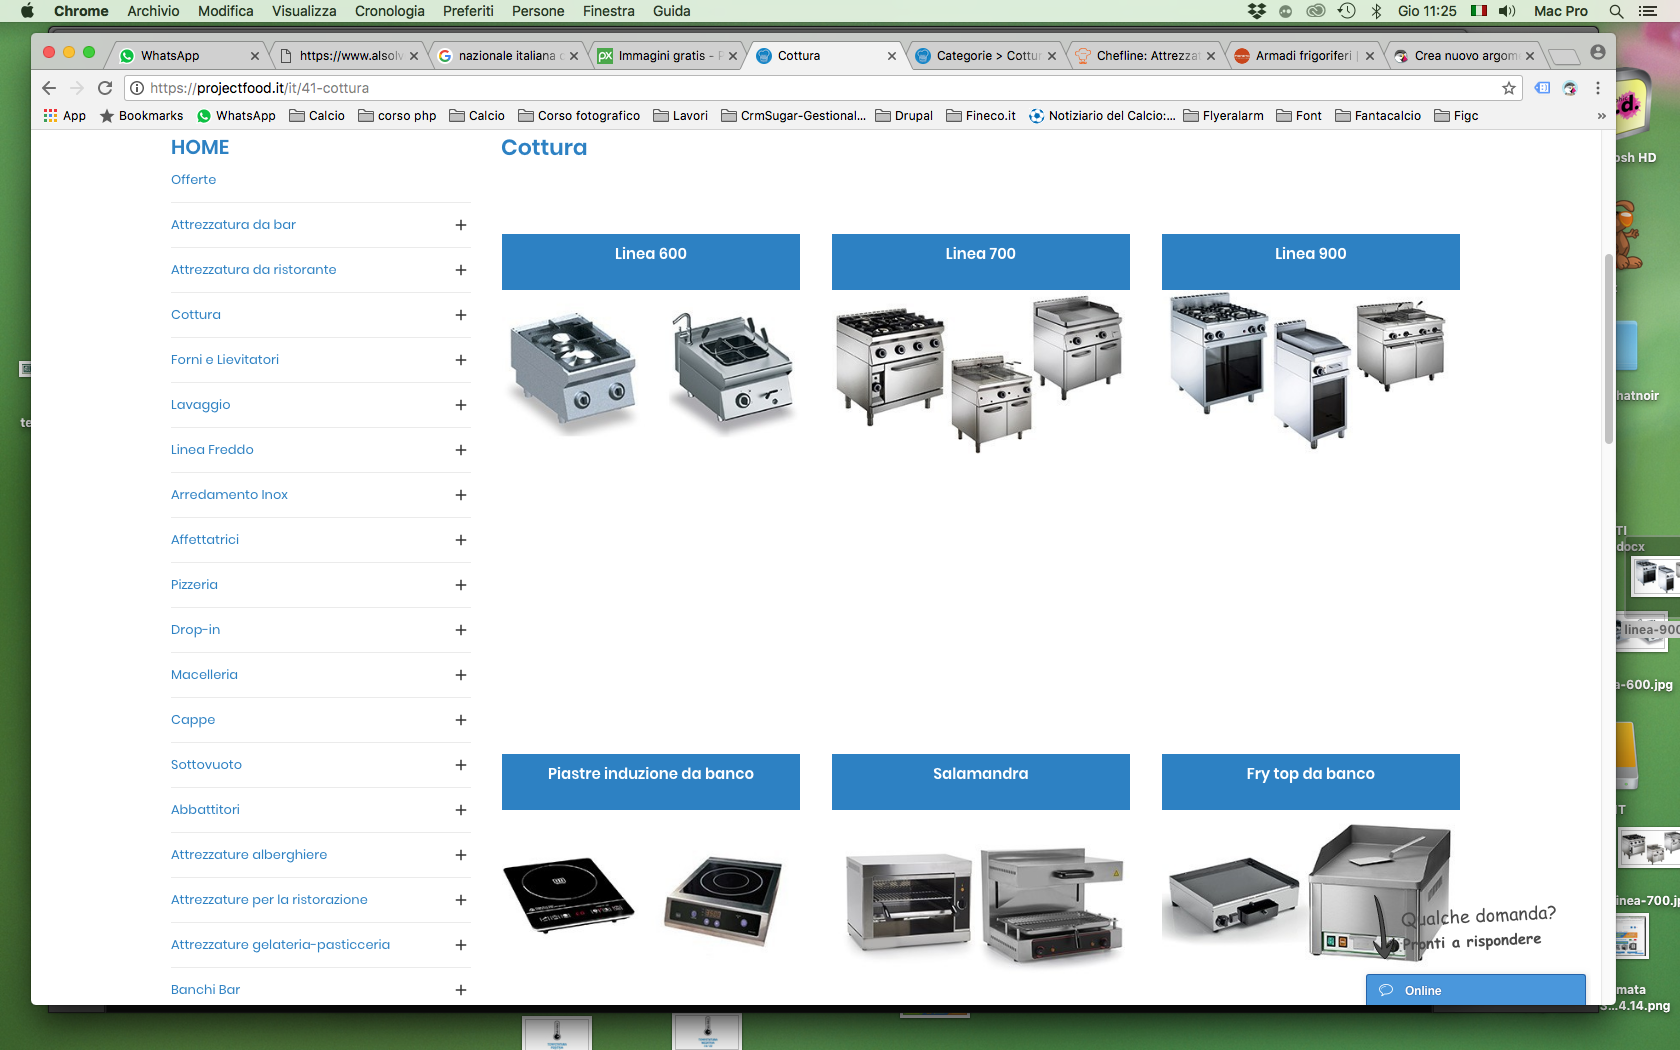Open the Linea 900 category
Image resolution: width=1680 pixels, height=1050 pixels.
click(x=1311, y=262)
